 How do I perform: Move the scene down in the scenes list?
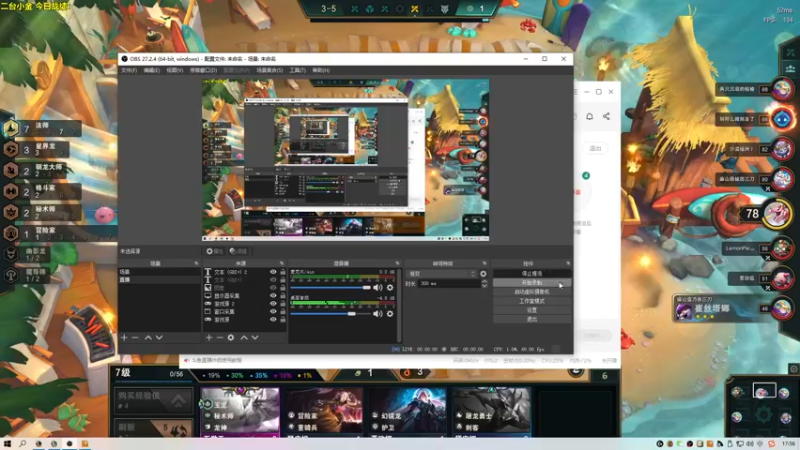tap(159, 337)
